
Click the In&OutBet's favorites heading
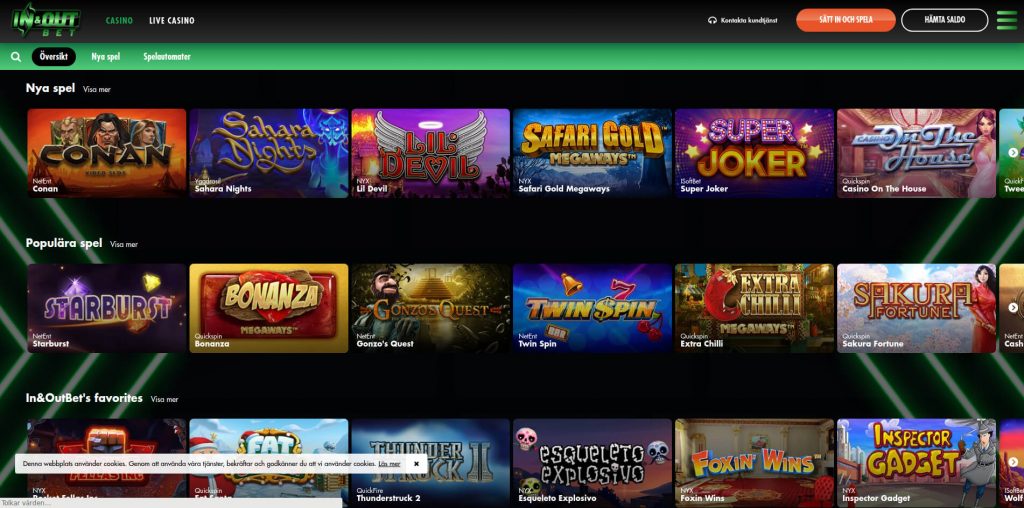84,398
